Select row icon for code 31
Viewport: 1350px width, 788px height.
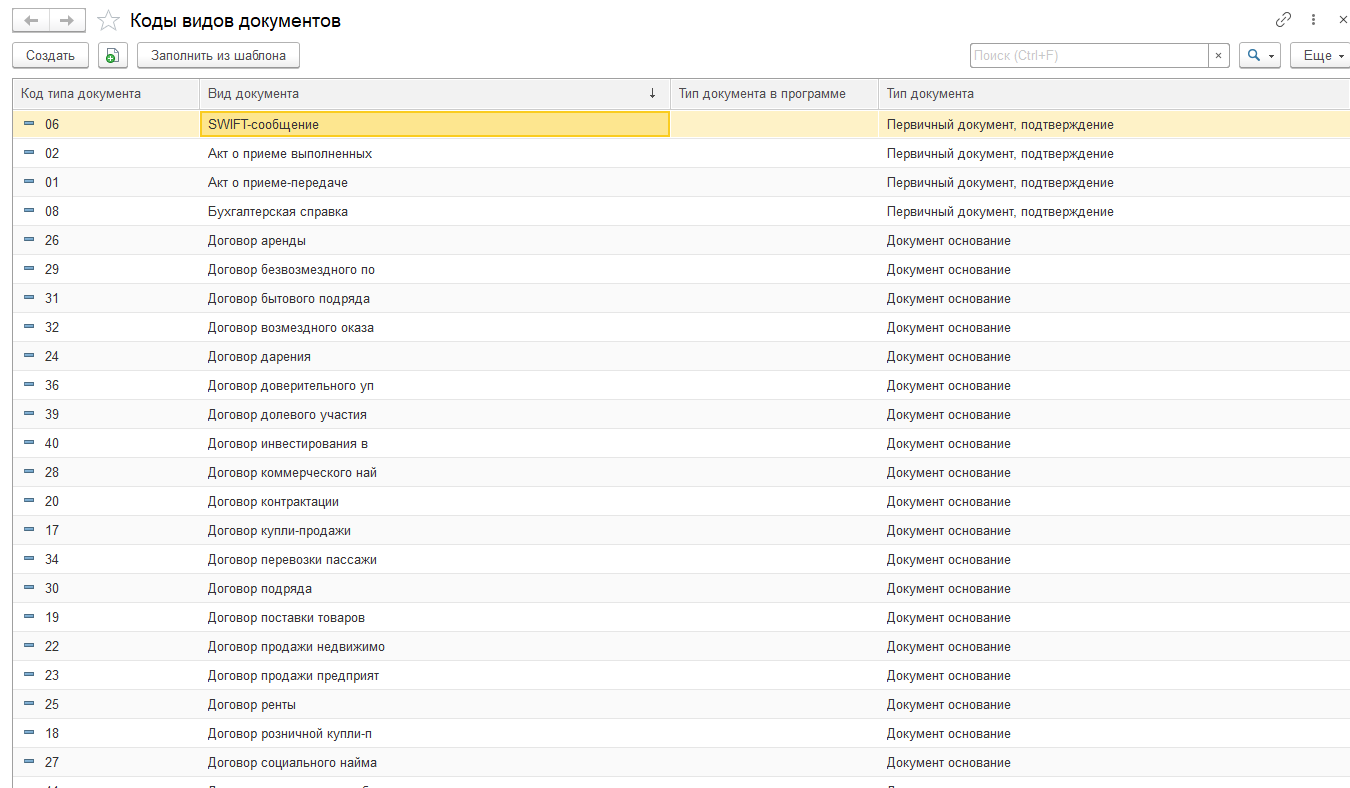click(x=28, y=298)
